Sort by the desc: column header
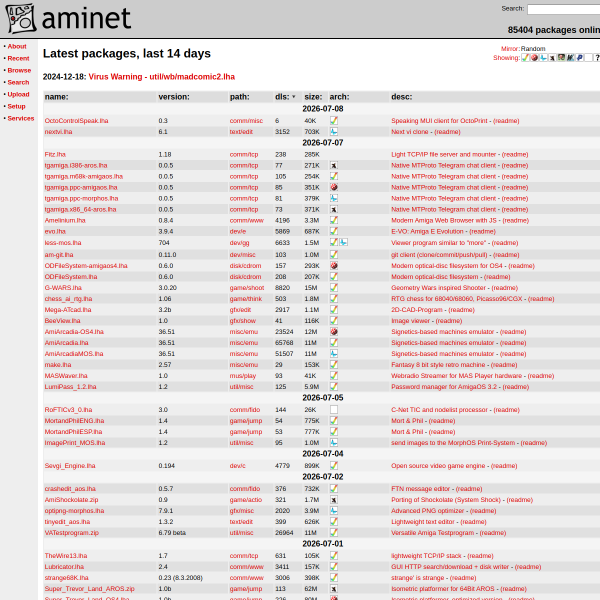Screen dimensions: 600x600 [401, 97]
